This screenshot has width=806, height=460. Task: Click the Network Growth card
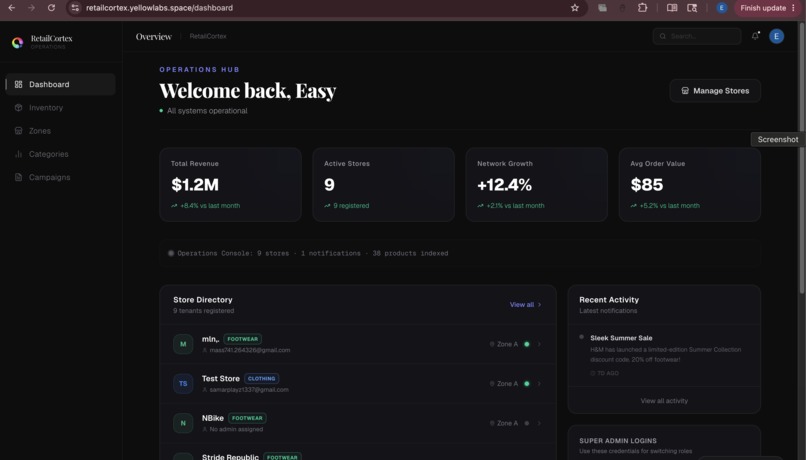[537, 185]
